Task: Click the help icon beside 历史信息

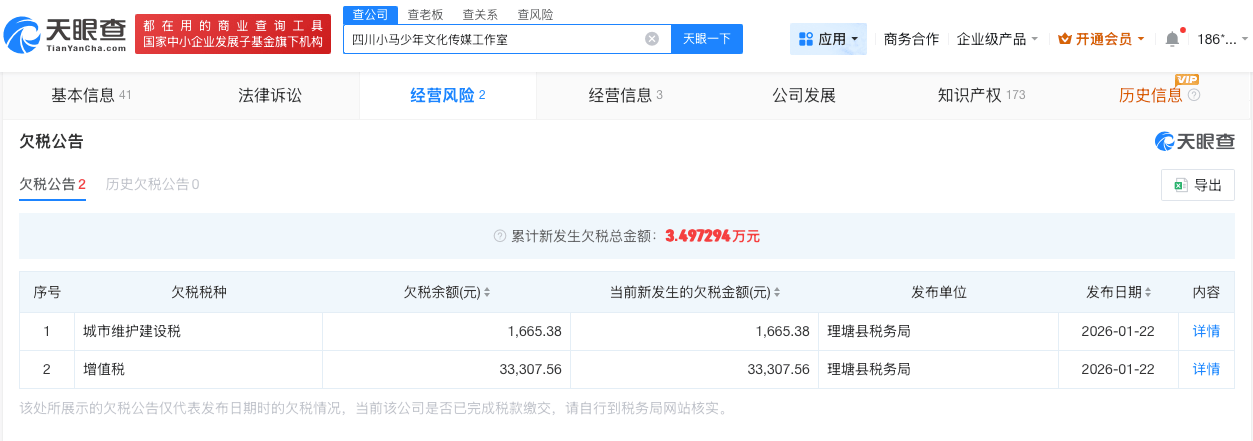Action: (1193, 96)
